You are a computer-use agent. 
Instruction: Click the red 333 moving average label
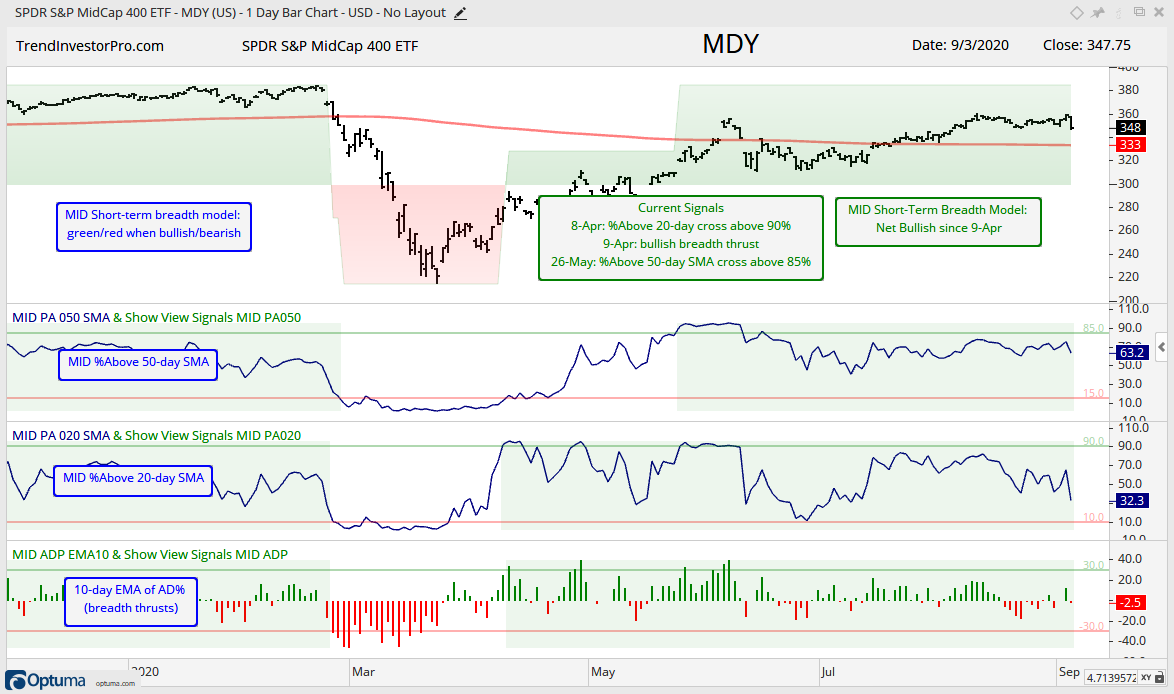[1130, 144]
